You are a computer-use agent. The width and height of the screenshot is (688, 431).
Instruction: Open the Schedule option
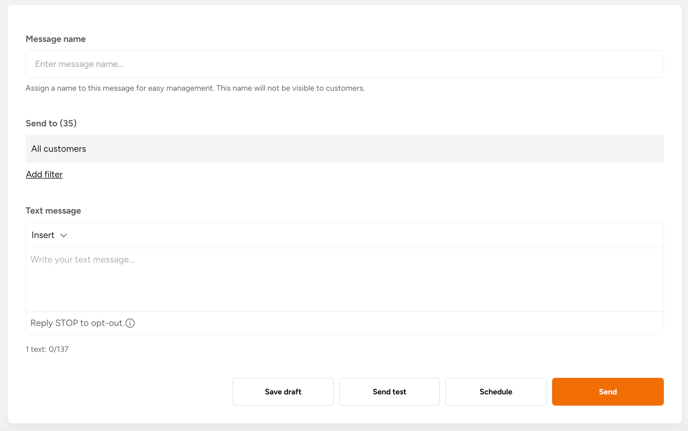(x=496, y=391)
